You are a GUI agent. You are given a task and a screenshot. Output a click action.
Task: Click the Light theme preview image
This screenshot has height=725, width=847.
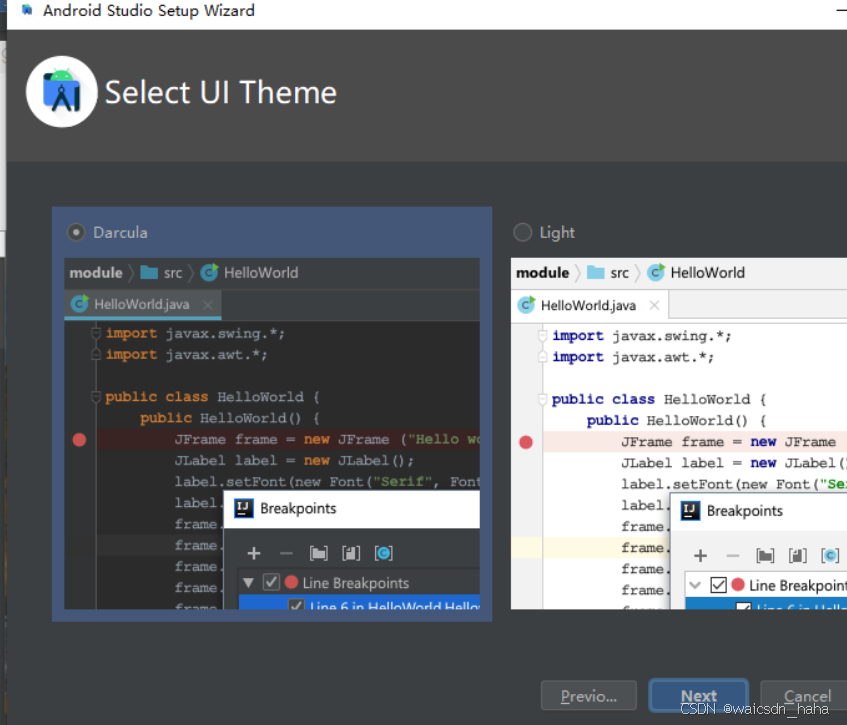pos(679,434)
